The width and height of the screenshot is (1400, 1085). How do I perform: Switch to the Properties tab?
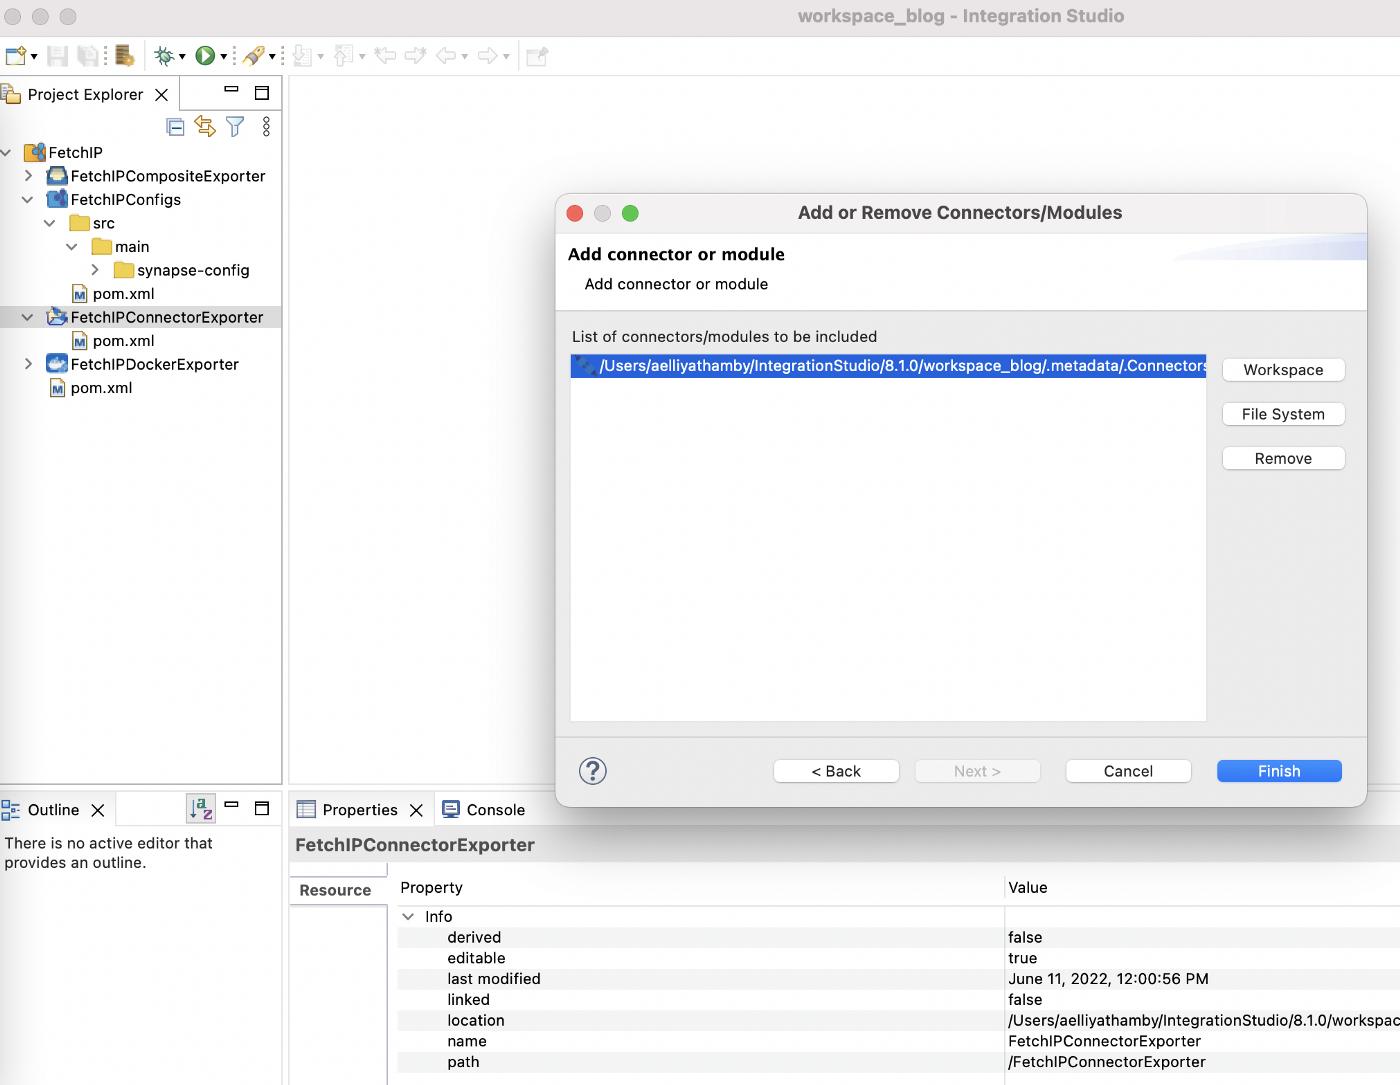pyautogui.click(x=360, y=810)
